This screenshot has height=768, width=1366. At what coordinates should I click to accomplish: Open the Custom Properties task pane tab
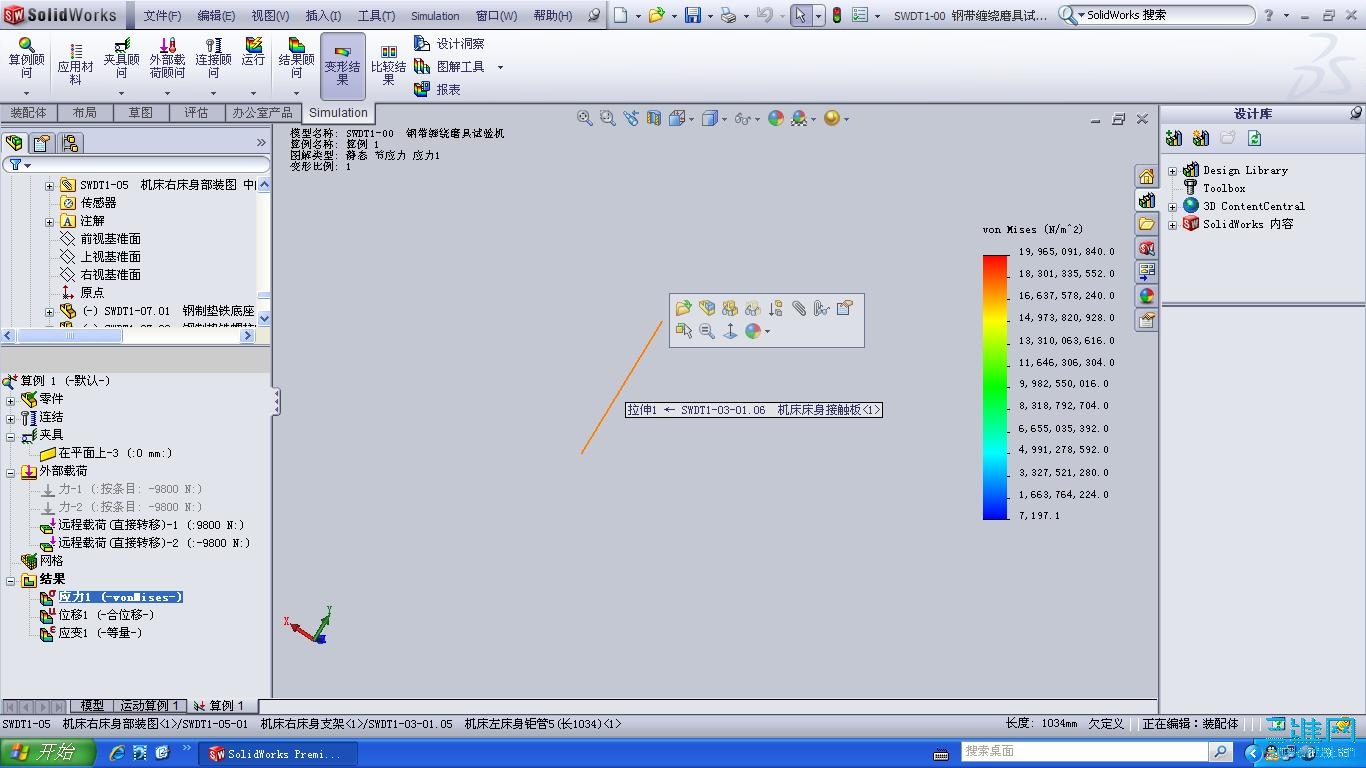click(x=1146, y=320)
